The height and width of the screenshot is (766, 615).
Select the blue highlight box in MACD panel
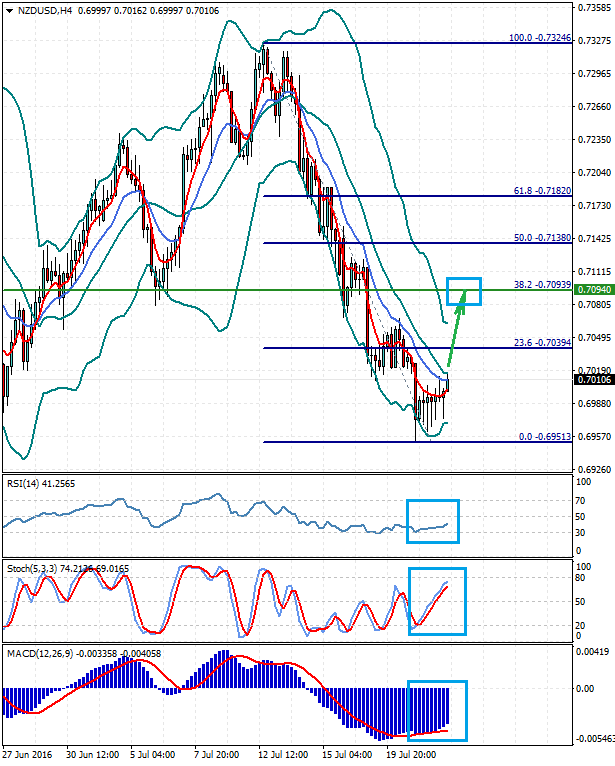[x=436, y=711]
